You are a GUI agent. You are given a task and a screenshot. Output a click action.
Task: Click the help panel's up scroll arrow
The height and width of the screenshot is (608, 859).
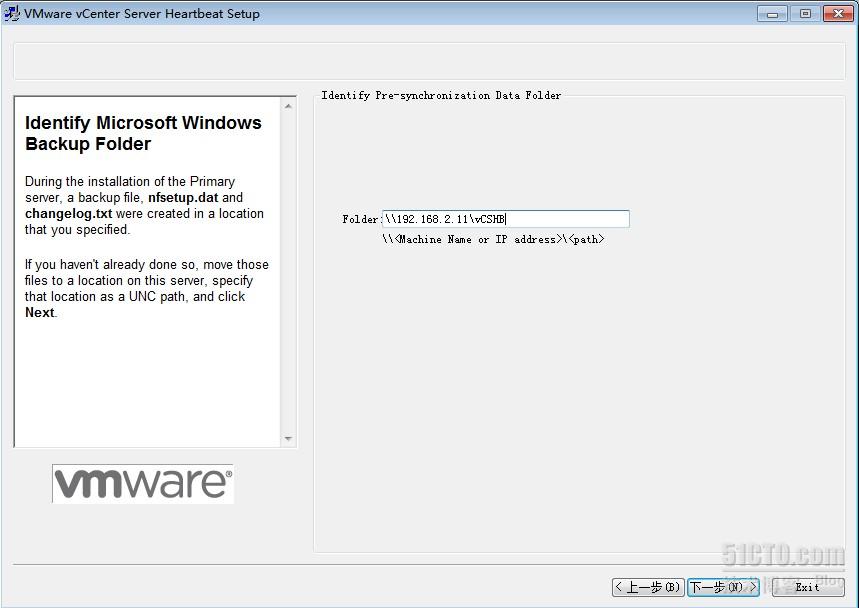click(x=288, y=106)
